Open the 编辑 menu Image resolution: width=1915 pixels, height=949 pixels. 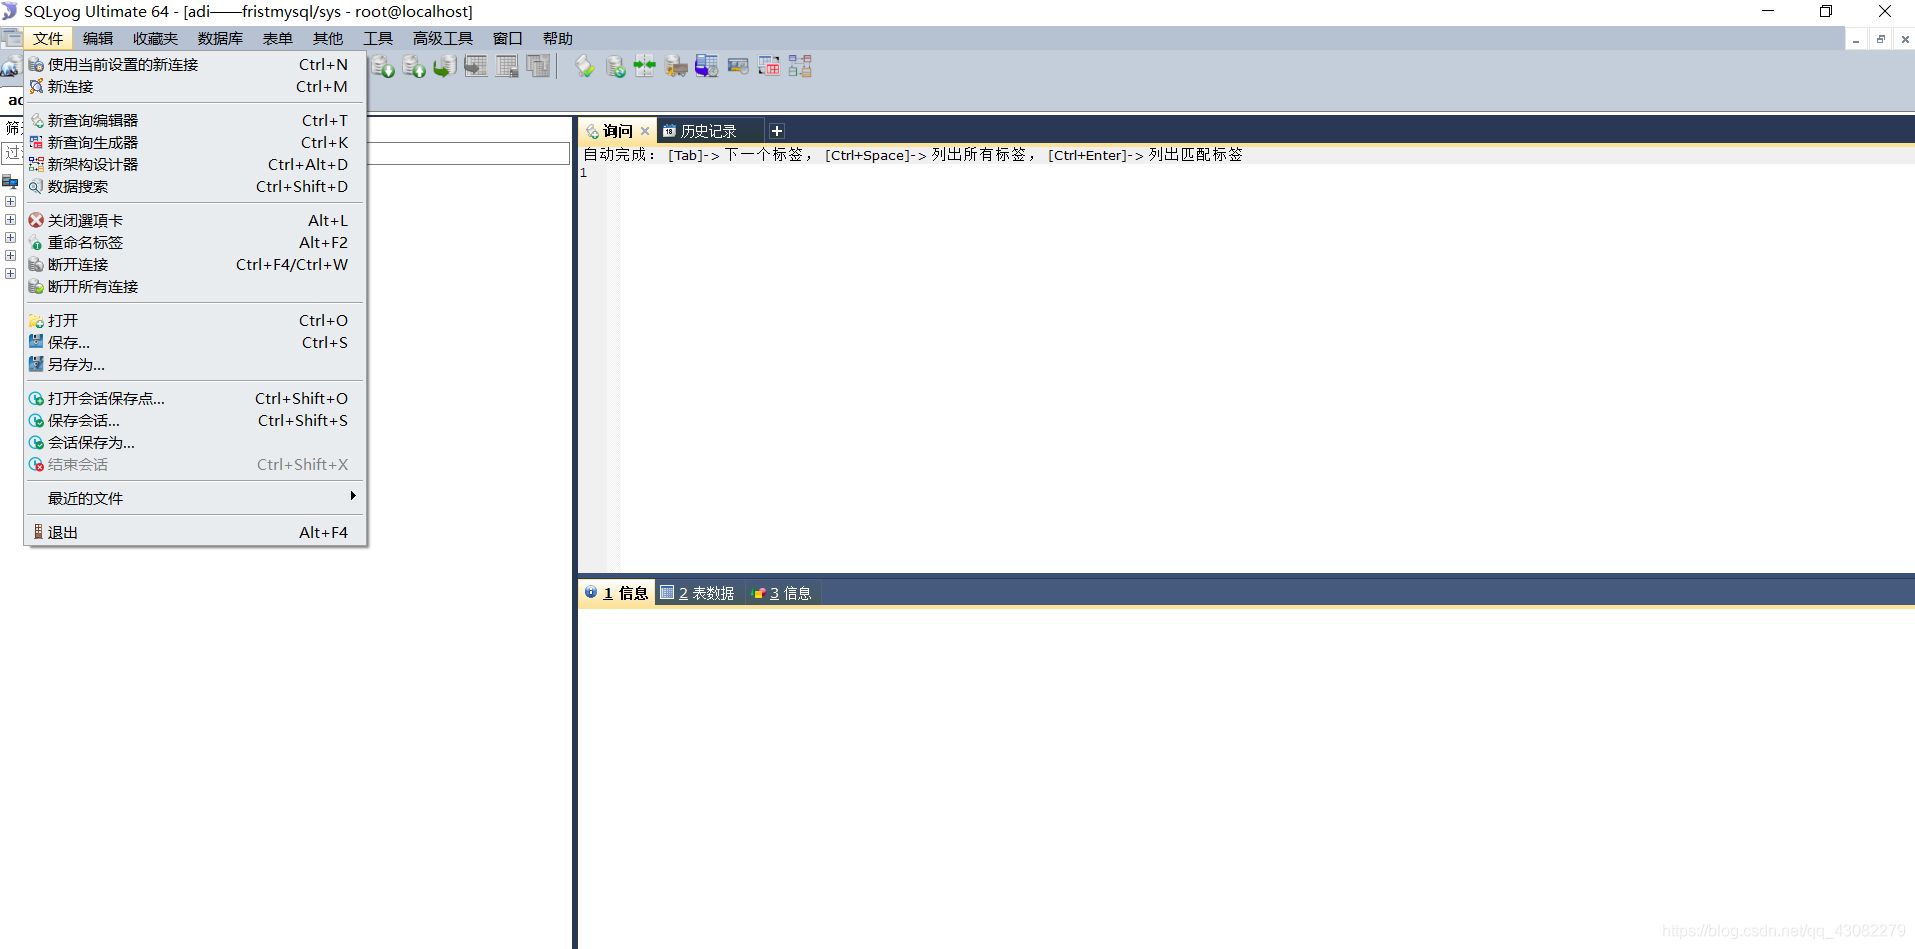98,38
